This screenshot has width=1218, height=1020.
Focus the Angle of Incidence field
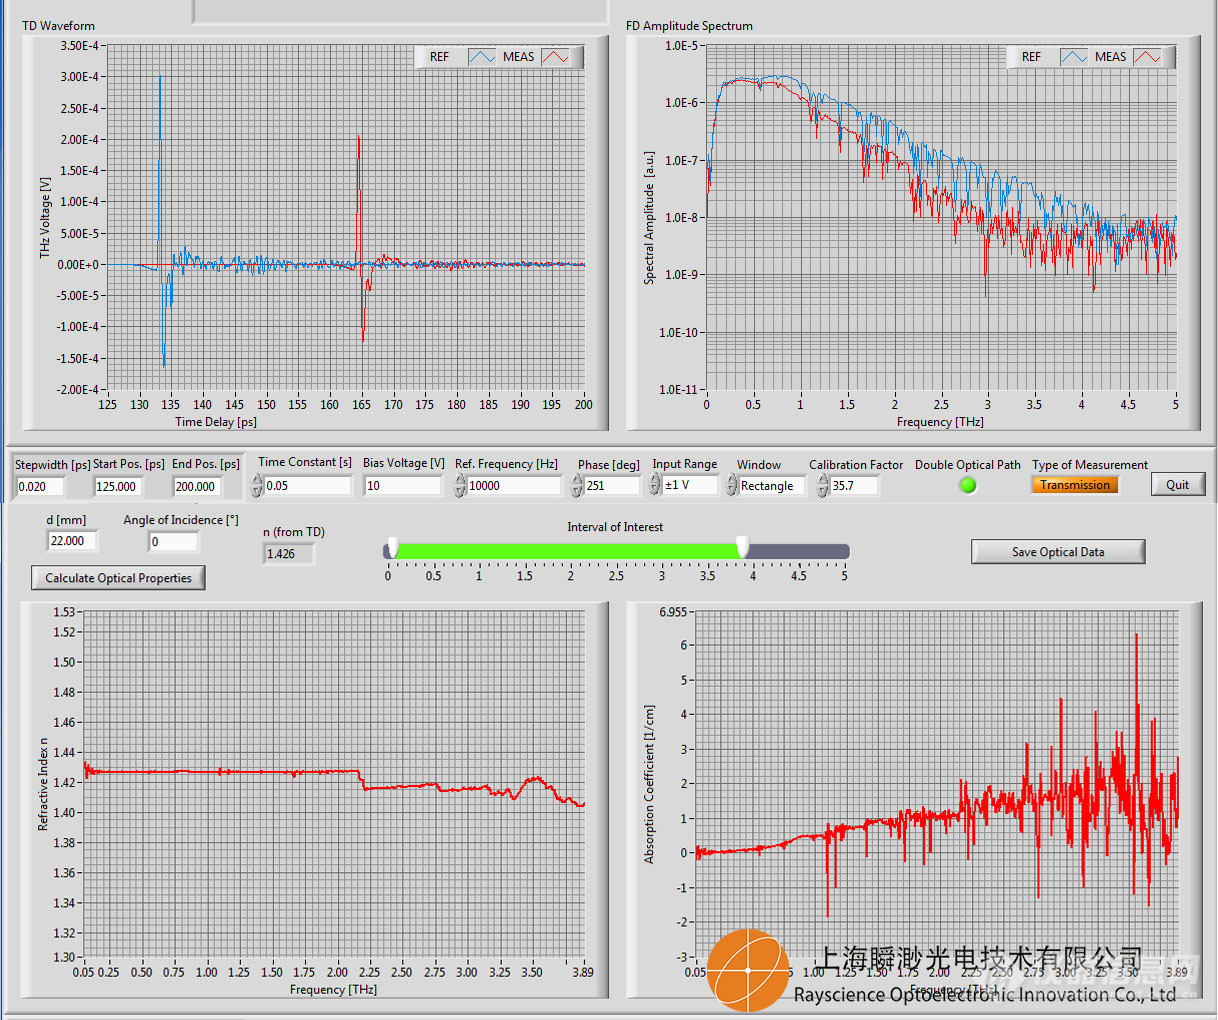point(173,542)
